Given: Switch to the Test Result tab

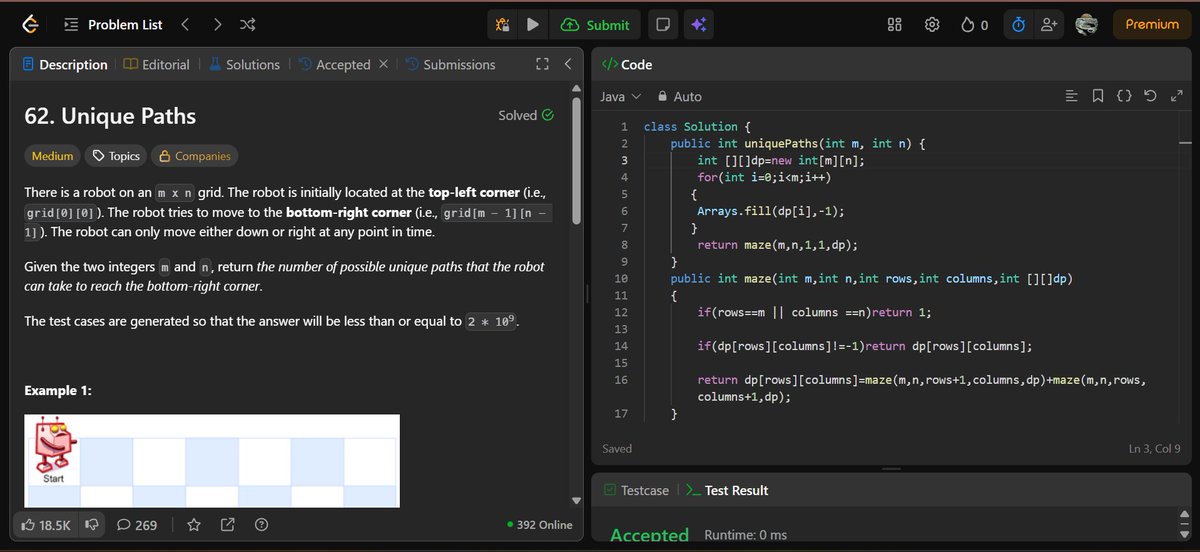Looking at the screenshot, I should 727,490.
